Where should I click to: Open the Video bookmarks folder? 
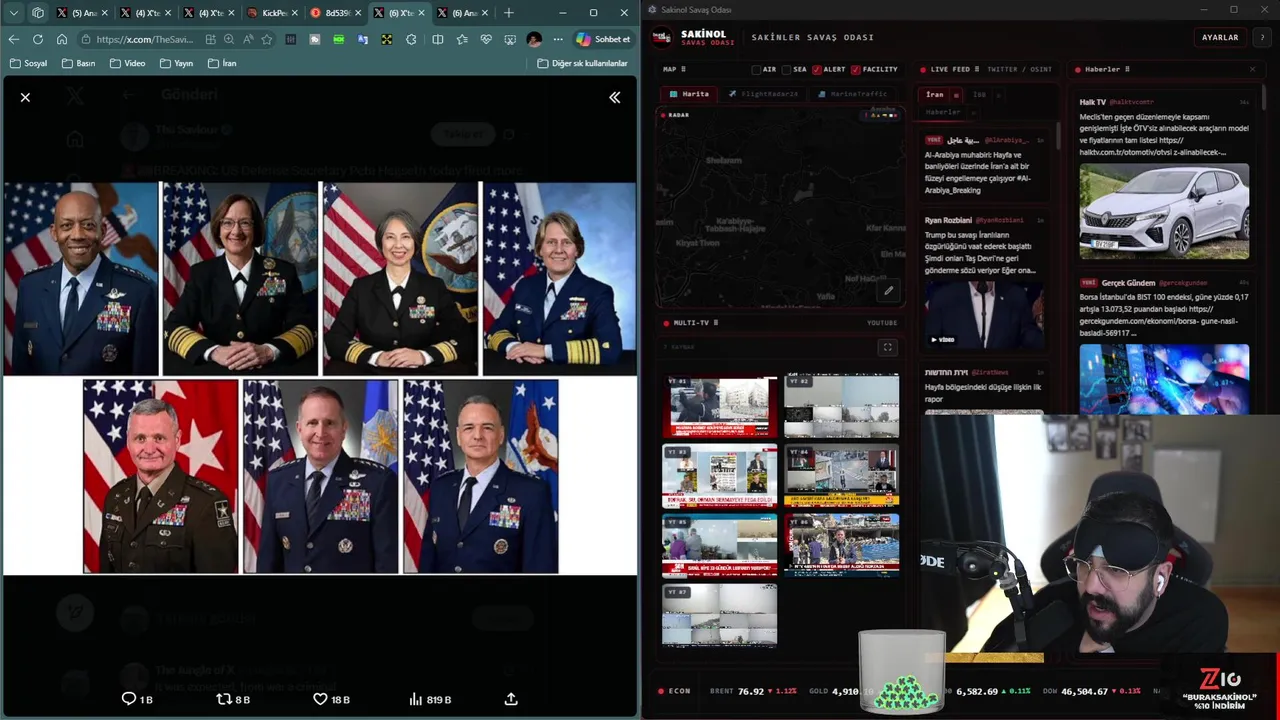pyautogui.click(x=127, y=63)
